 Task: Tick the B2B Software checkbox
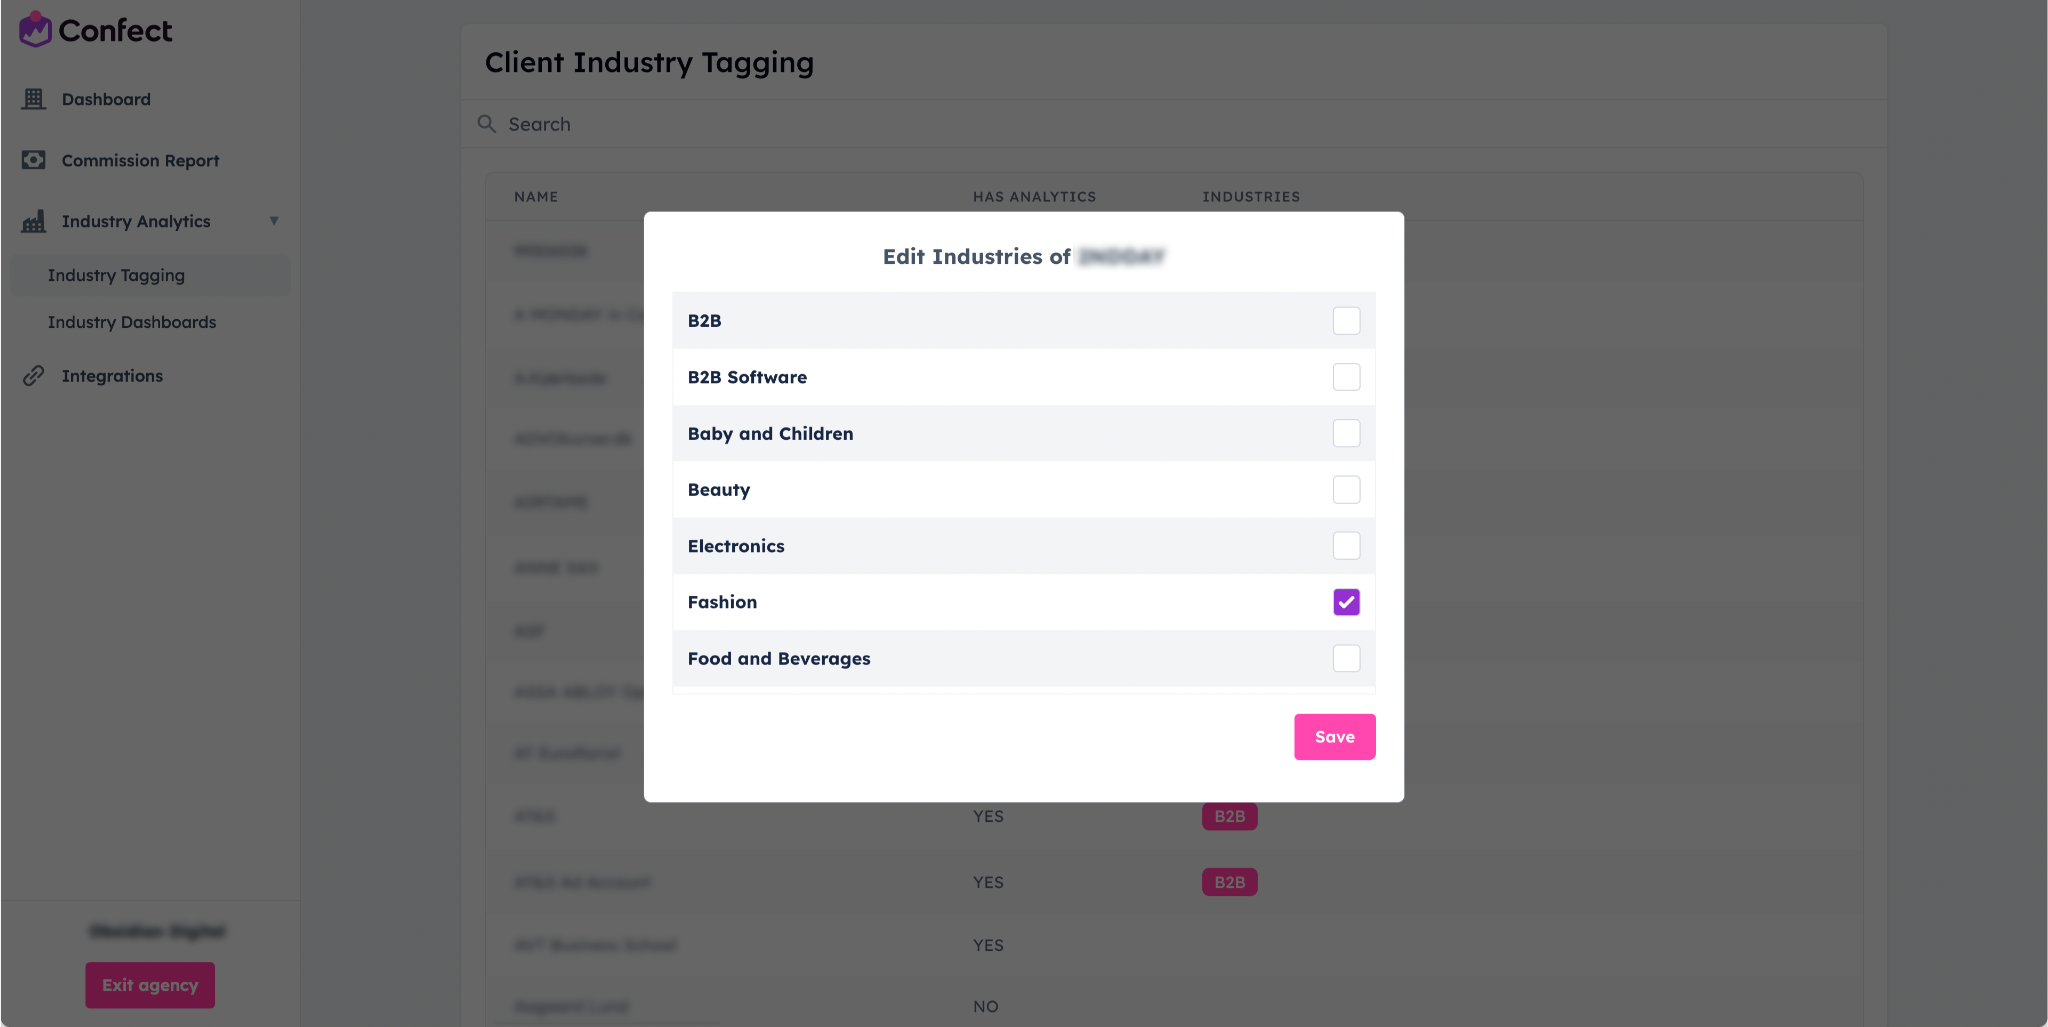tap(1346, 377)
